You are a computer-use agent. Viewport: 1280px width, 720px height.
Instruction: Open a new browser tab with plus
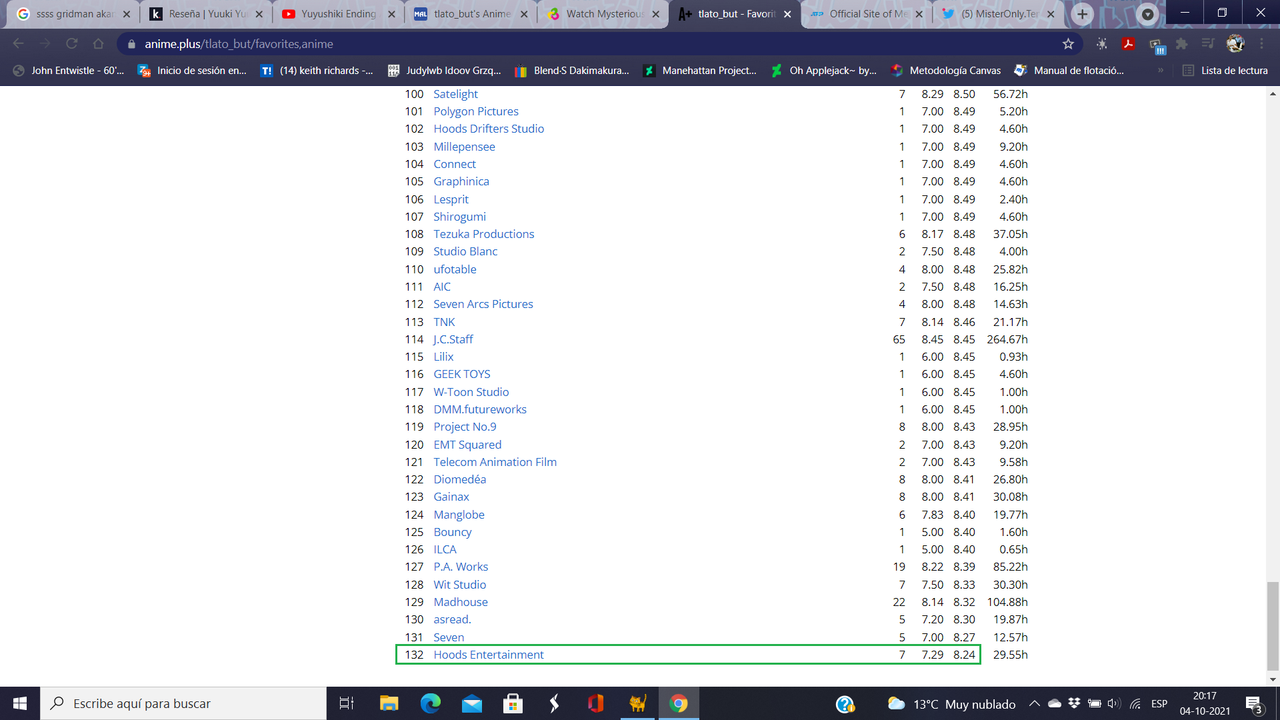[x=1083, y=14]
